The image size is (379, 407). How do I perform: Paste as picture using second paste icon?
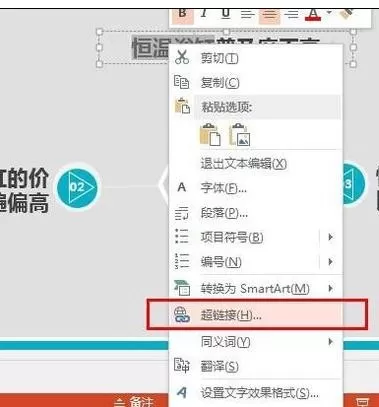239,135
